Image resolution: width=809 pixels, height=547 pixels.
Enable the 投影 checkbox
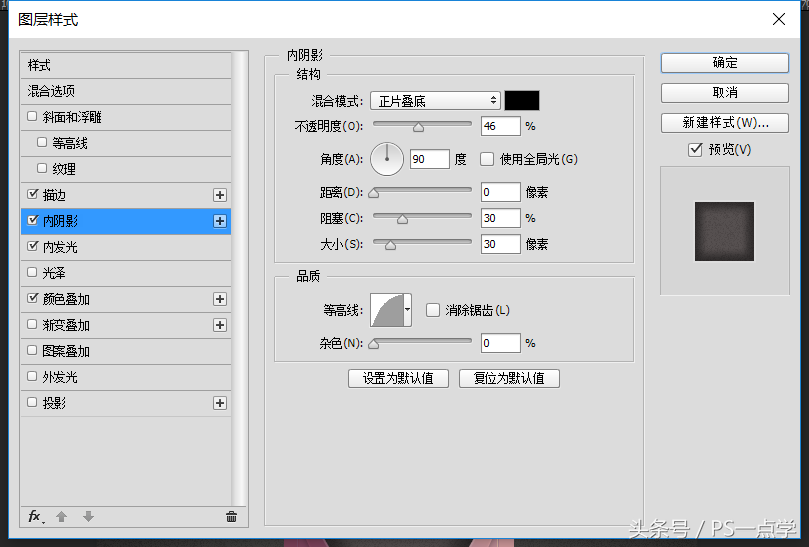[32, 402]
